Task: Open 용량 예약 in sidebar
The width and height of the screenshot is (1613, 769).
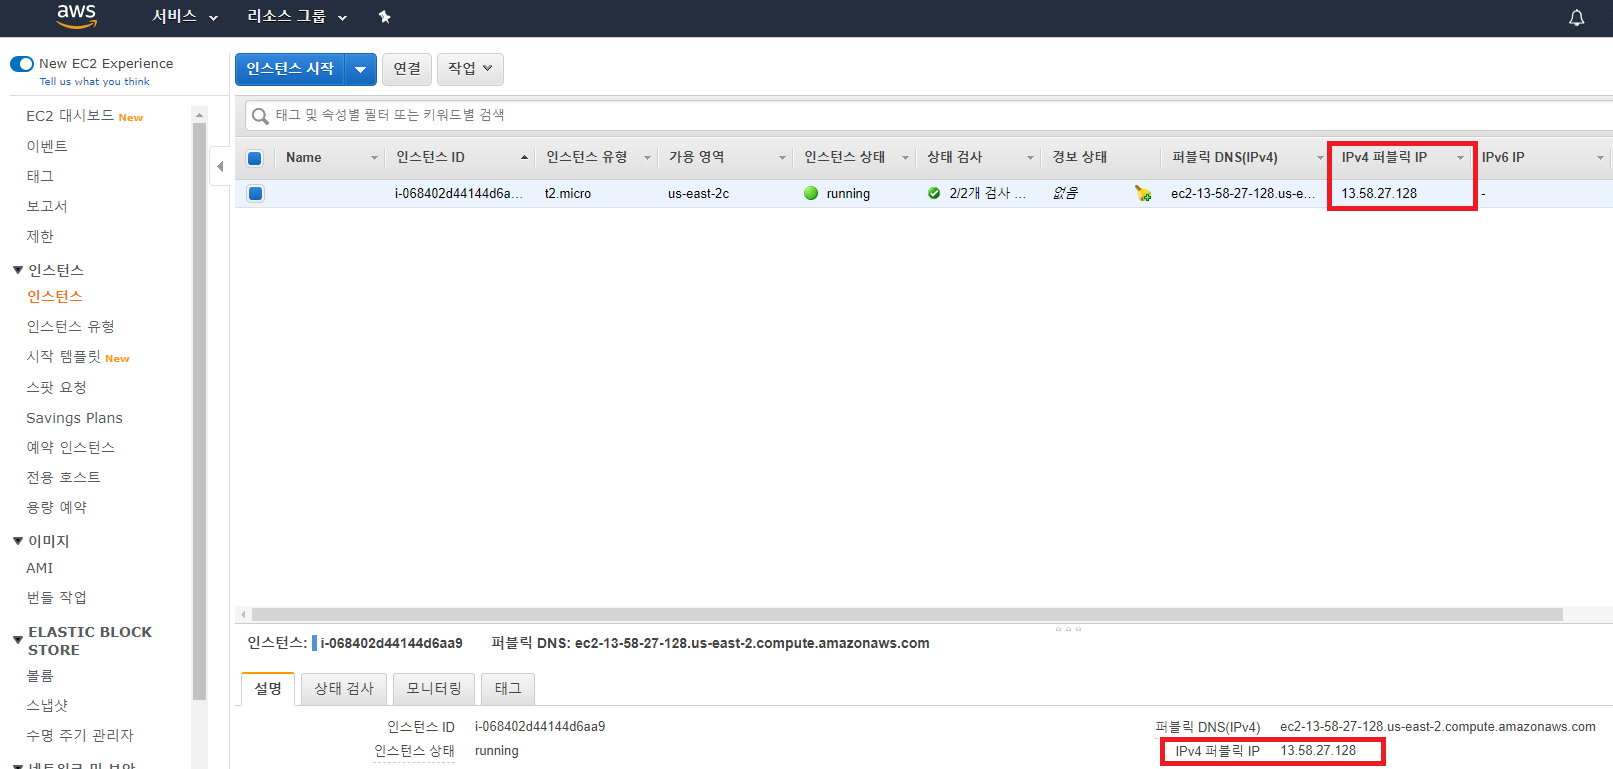Action: point(56,507)
